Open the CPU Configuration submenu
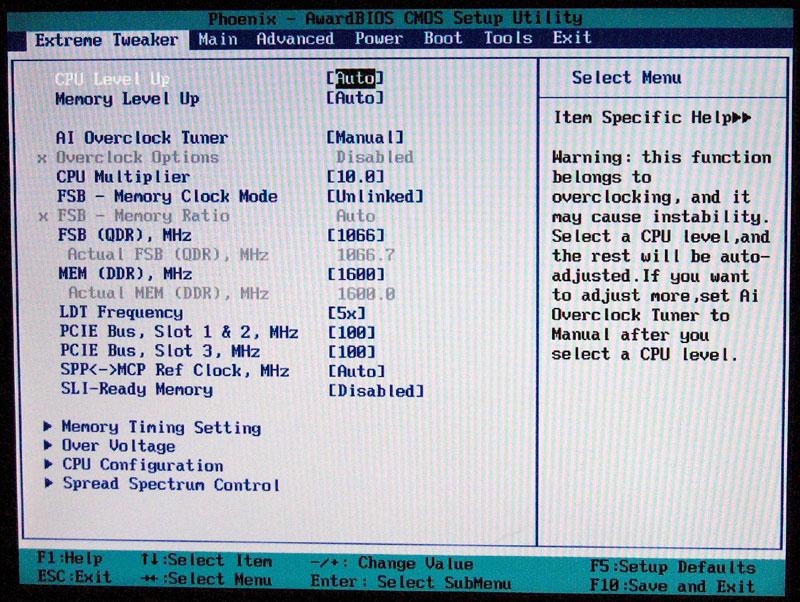 142,465
